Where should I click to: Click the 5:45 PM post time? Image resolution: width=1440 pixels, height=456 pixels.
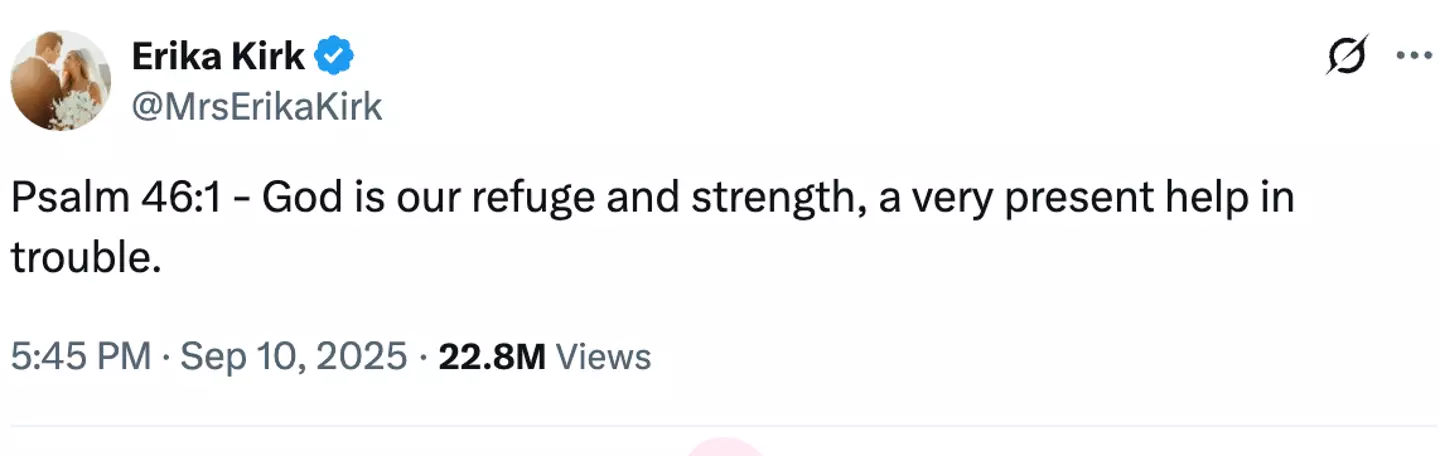pyautogui.click(x=81, y=356)
